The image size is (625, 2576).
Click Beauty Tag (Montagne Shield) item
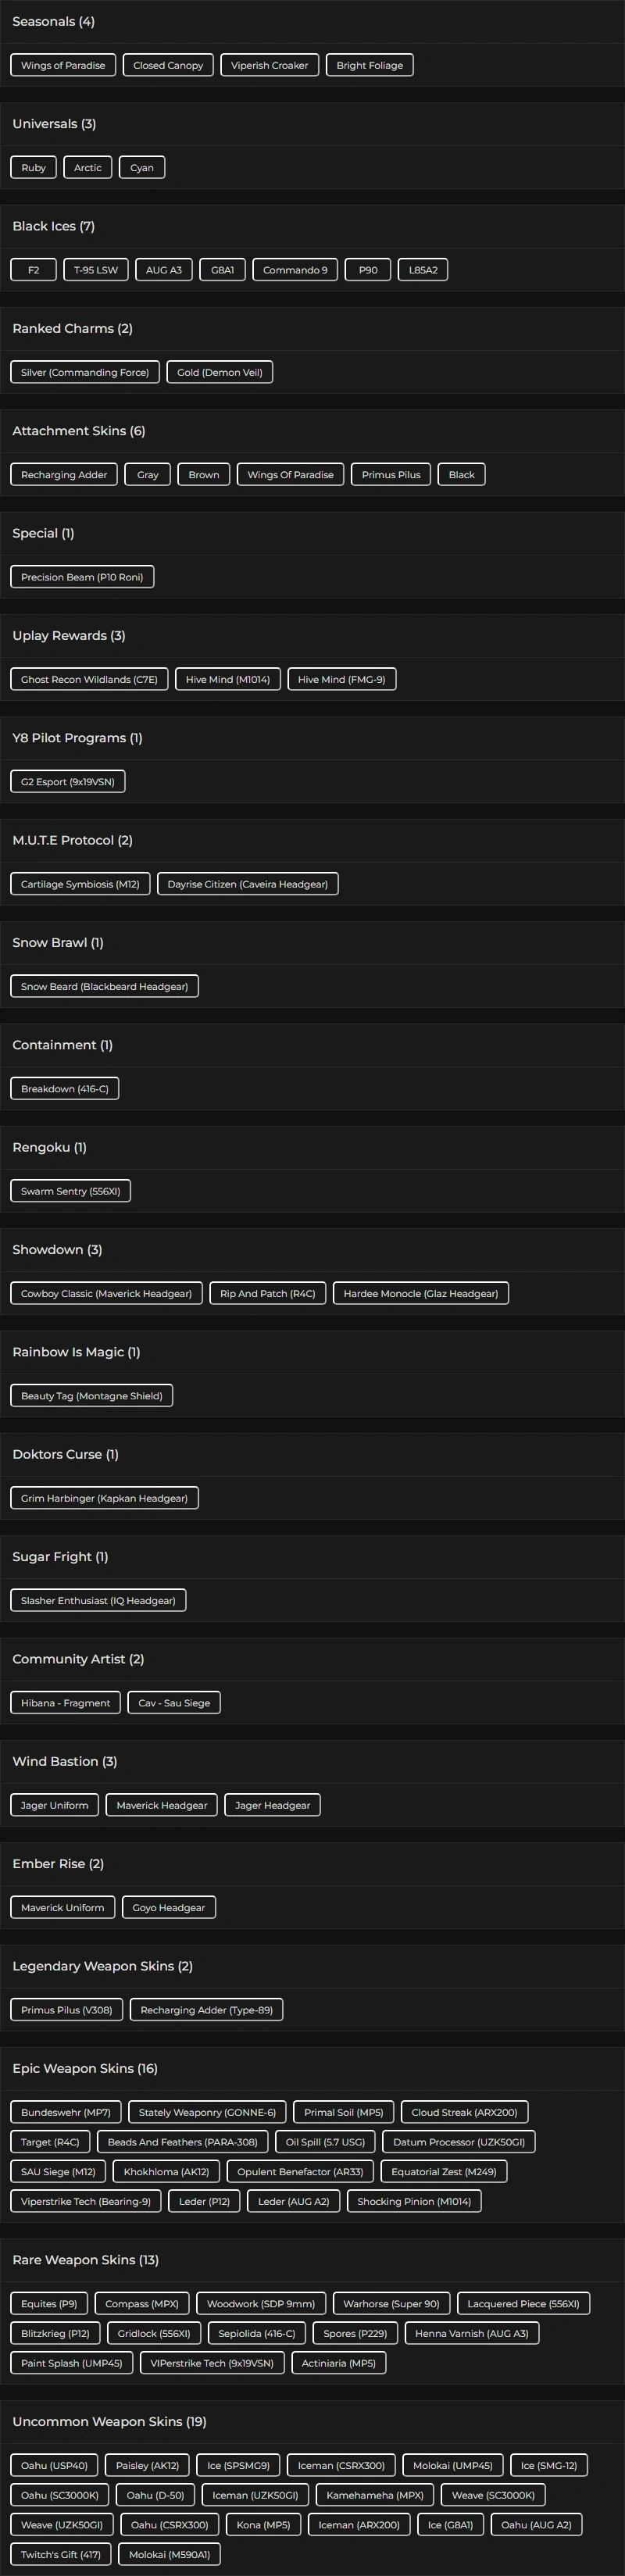point(91,1396)
